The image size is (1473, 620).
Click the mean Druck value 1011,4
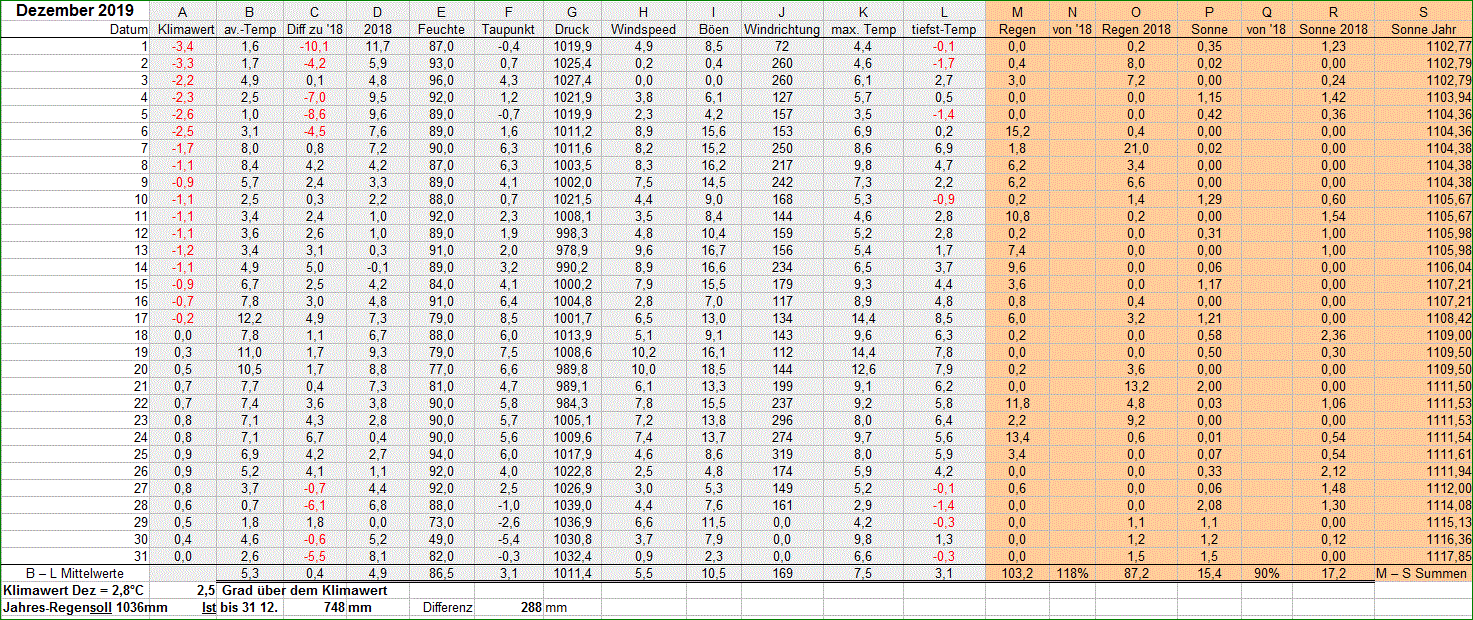572,574
